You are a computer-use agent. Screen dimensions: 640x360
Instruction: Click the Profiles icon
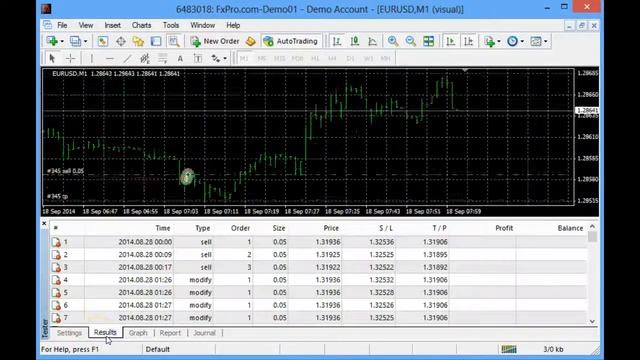tap(75, 41)
